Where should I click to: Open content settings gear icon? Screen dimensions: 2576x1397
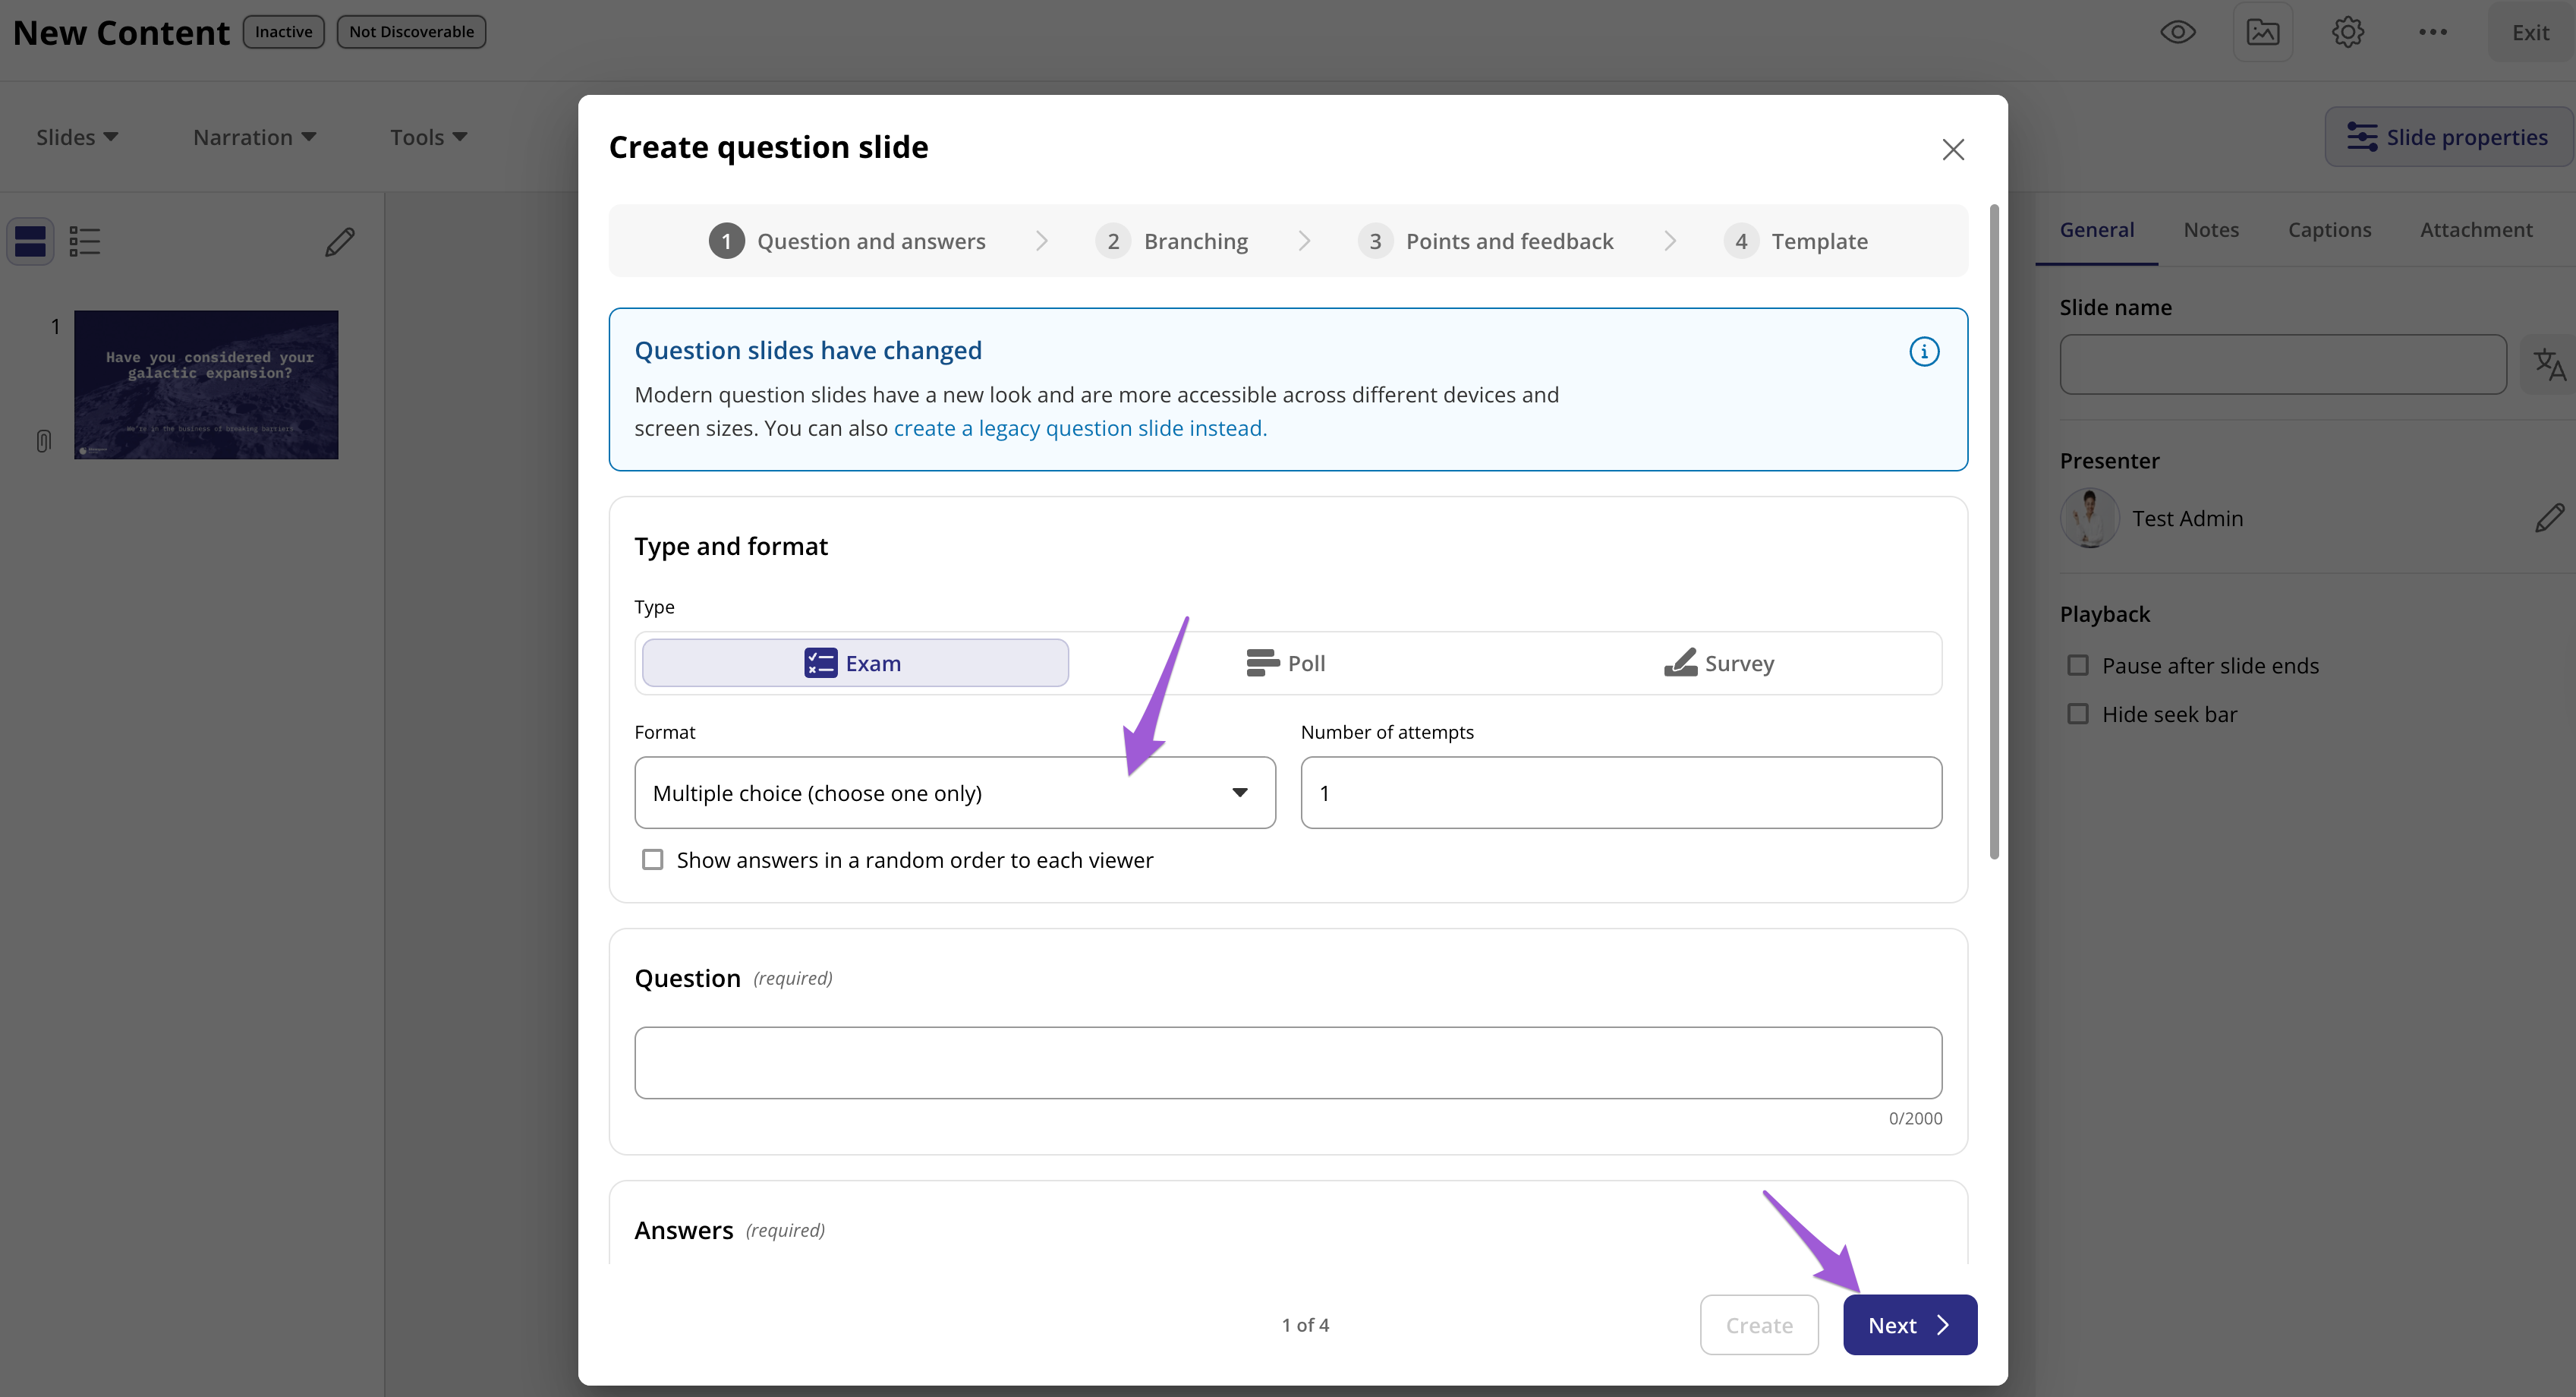[x=2347, y=33]
